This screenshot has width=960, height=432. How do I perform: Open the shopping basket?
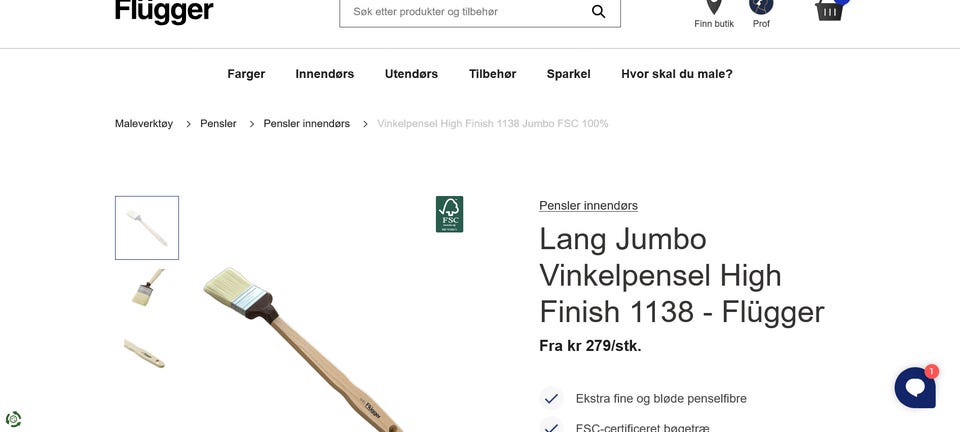[830, 10]
